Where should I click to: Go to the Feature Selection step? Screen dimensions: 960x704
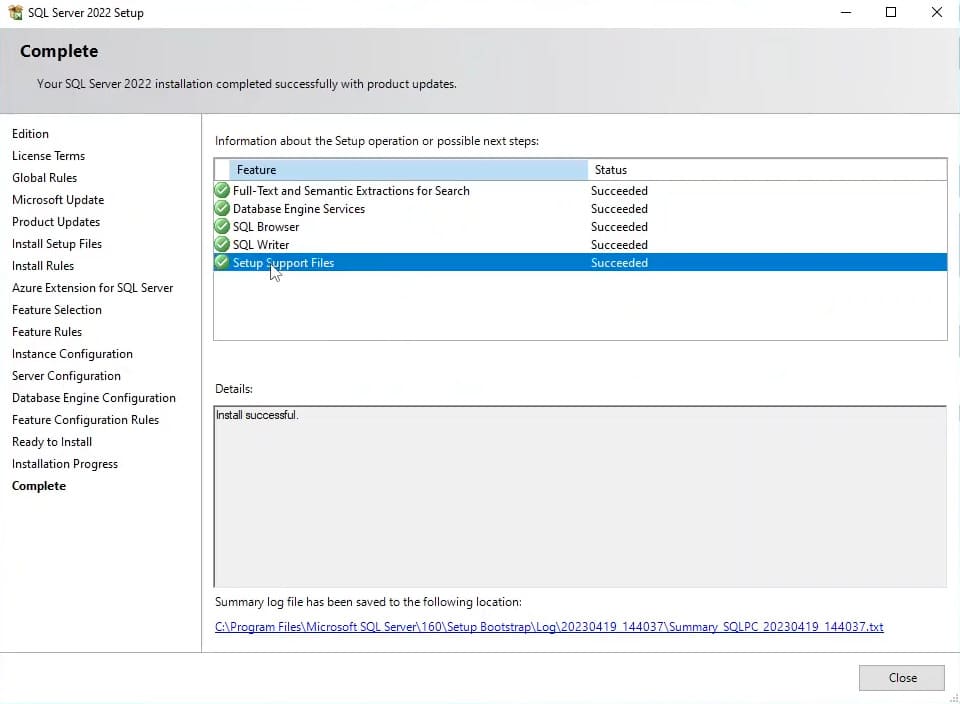click(x=57, y=310)
